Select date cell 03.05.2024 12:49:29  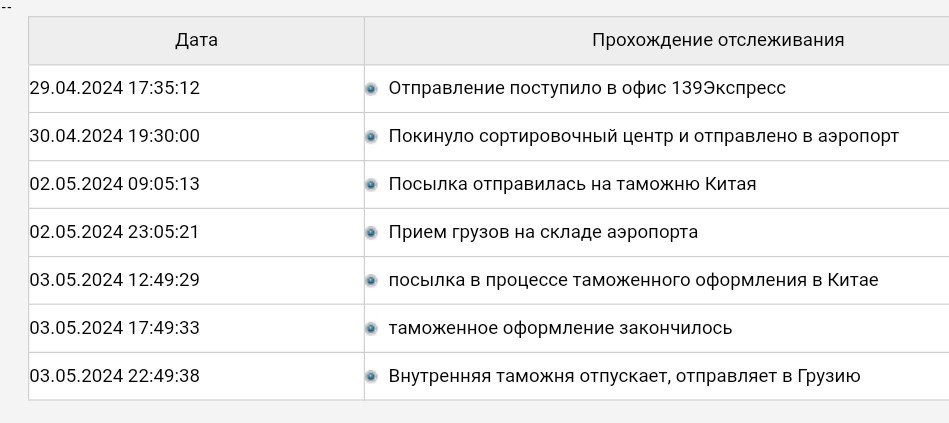pos(196,280)
